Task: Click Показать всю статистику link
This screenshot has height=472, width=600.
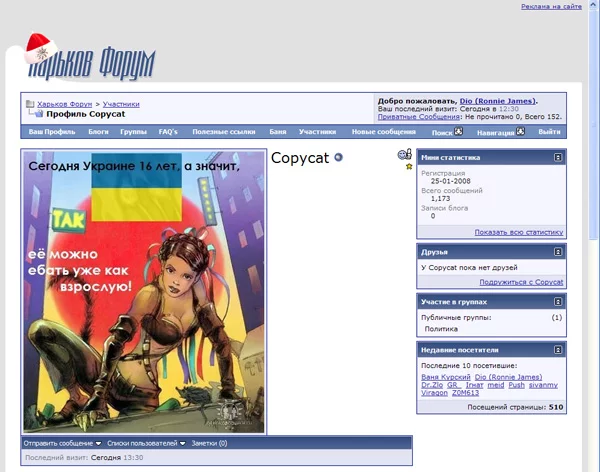Action: coord(519,232)
